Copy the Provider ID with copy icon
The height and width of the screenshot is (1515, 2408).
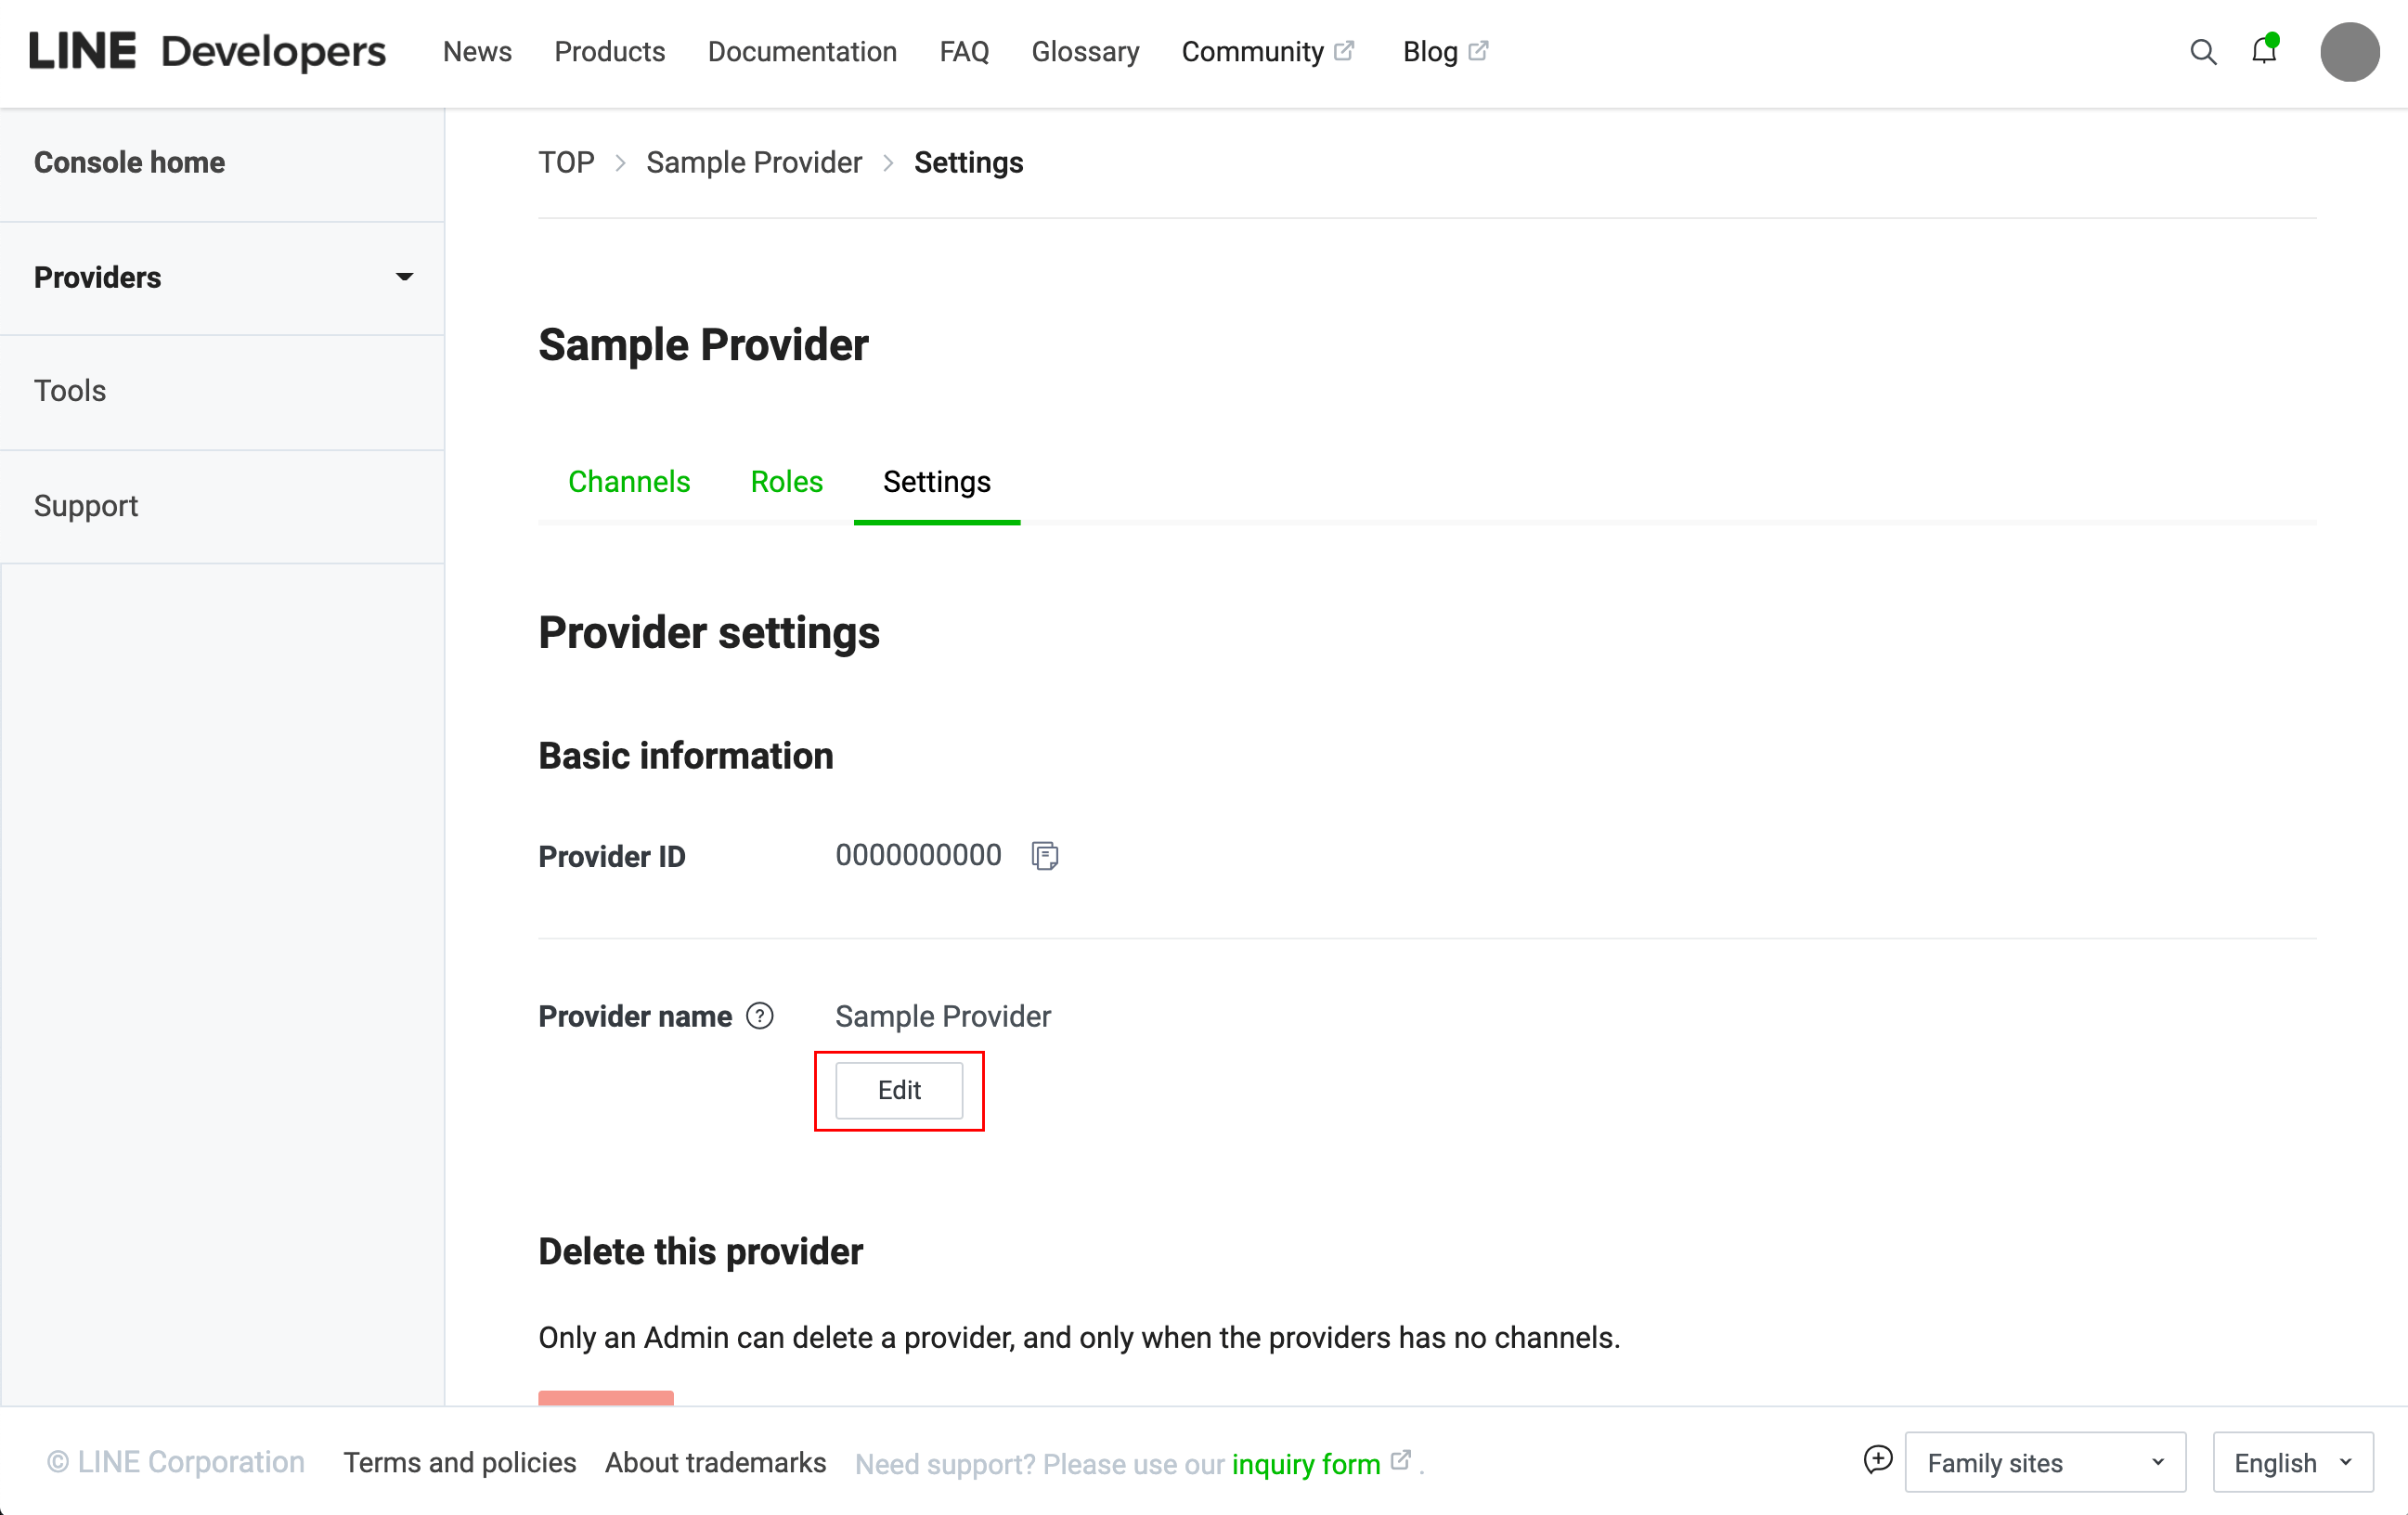1045,856
